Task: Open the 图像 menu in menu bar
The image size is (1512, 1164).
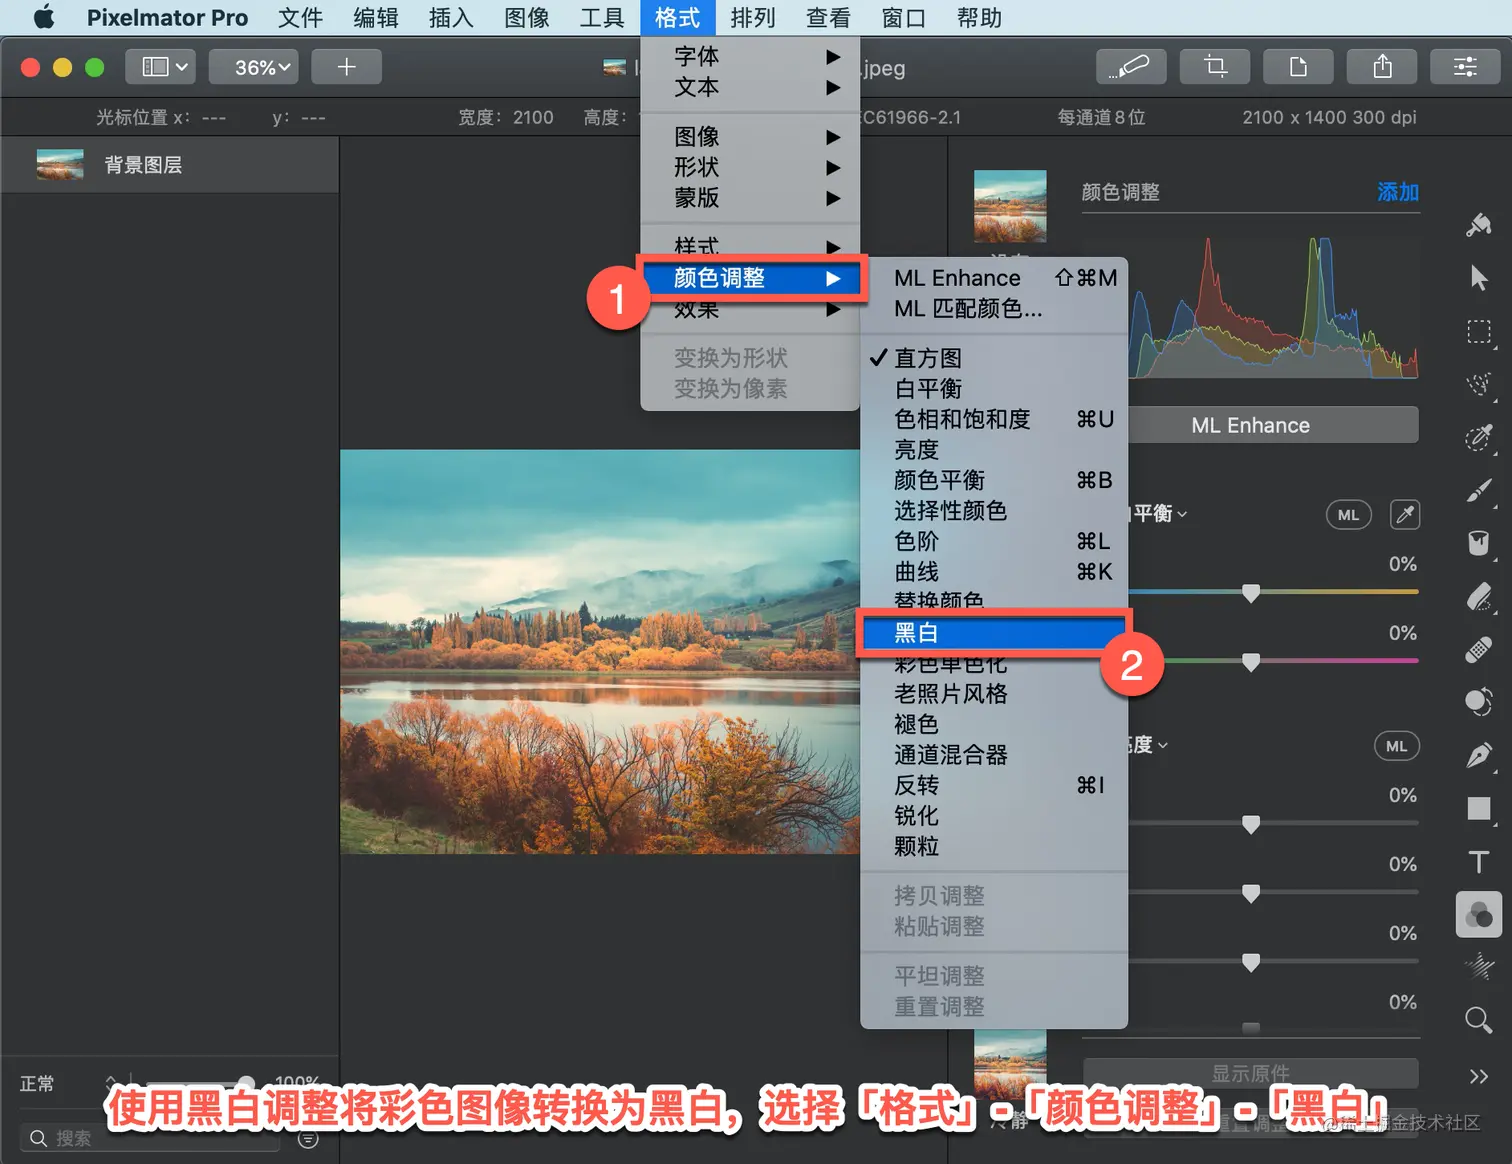Action: point(527,17)
